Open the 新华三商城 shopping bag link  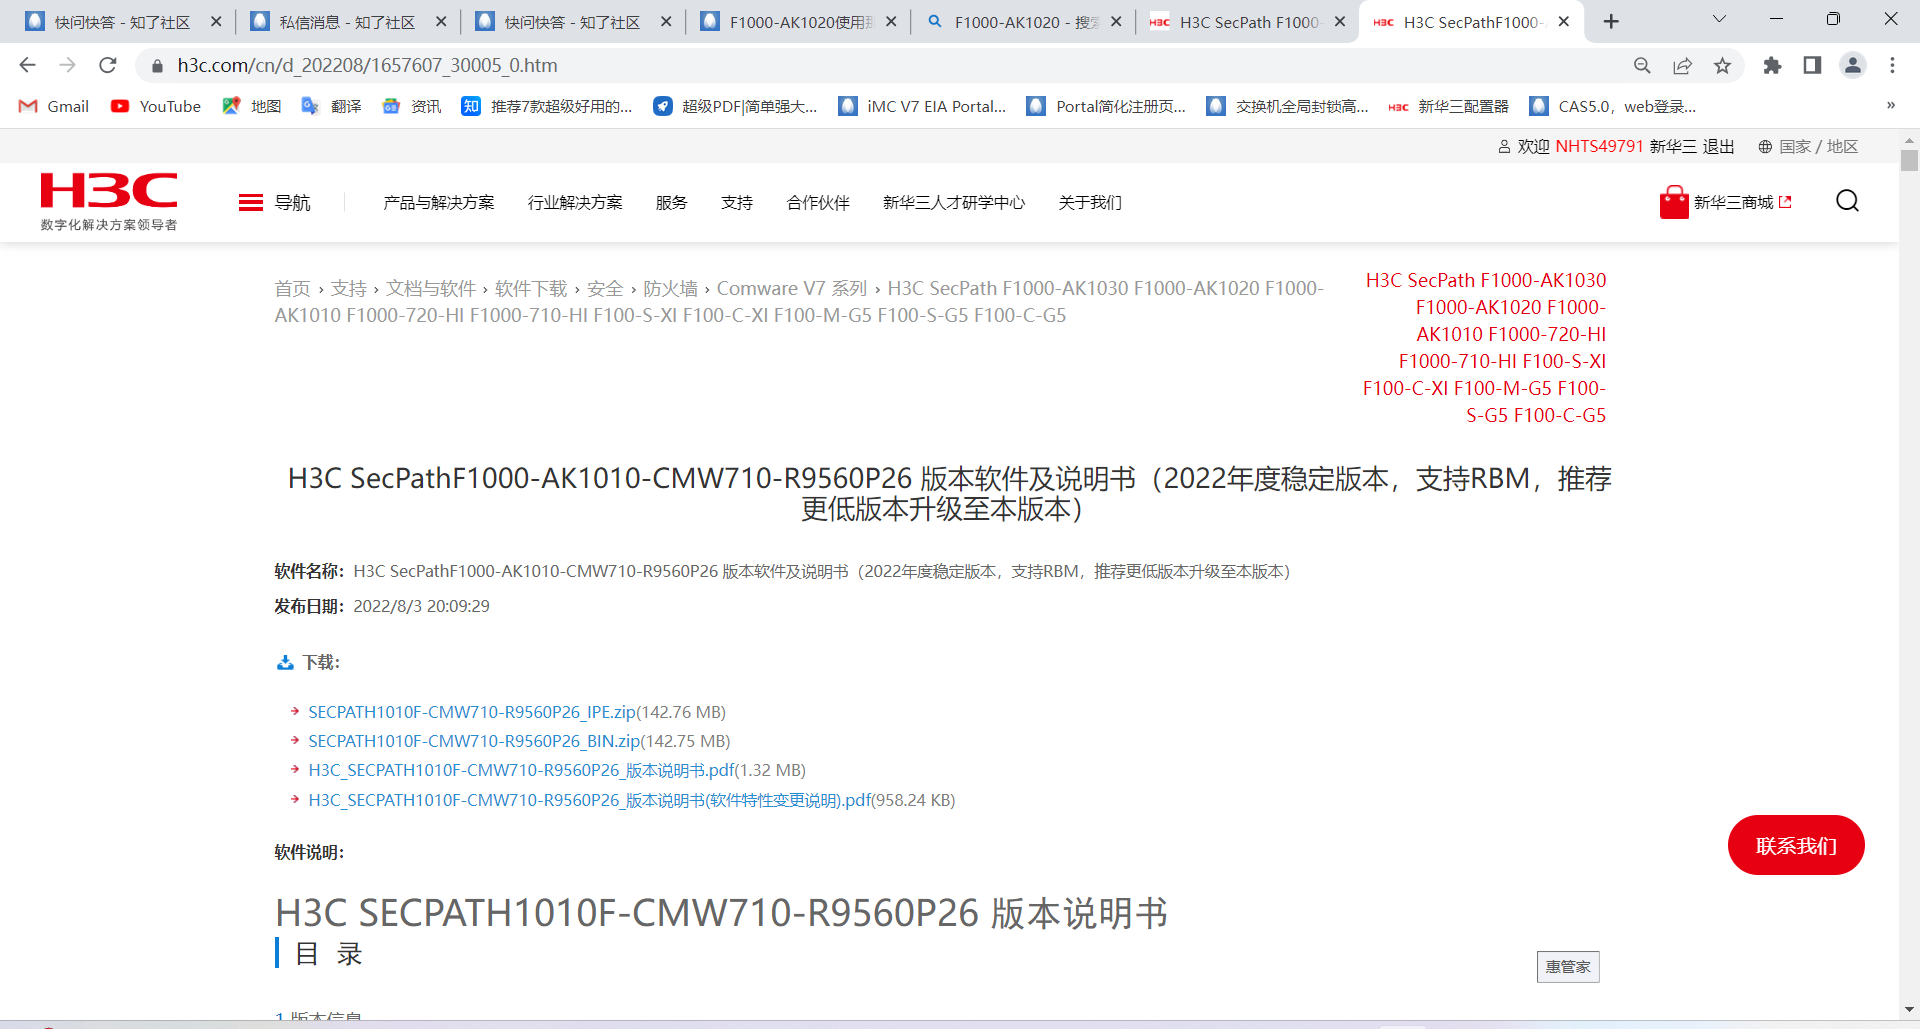[1726, 202]
